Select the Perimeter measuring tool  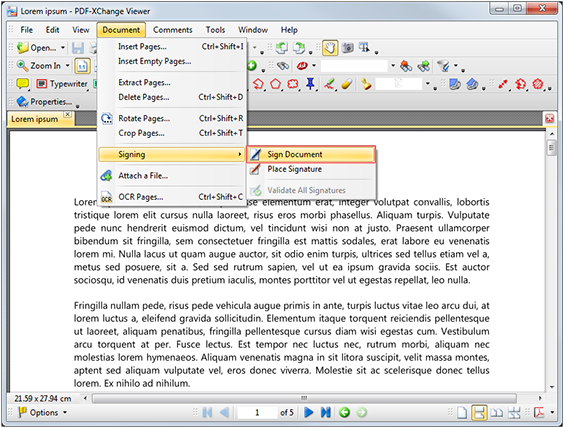[x=520, y=84]
